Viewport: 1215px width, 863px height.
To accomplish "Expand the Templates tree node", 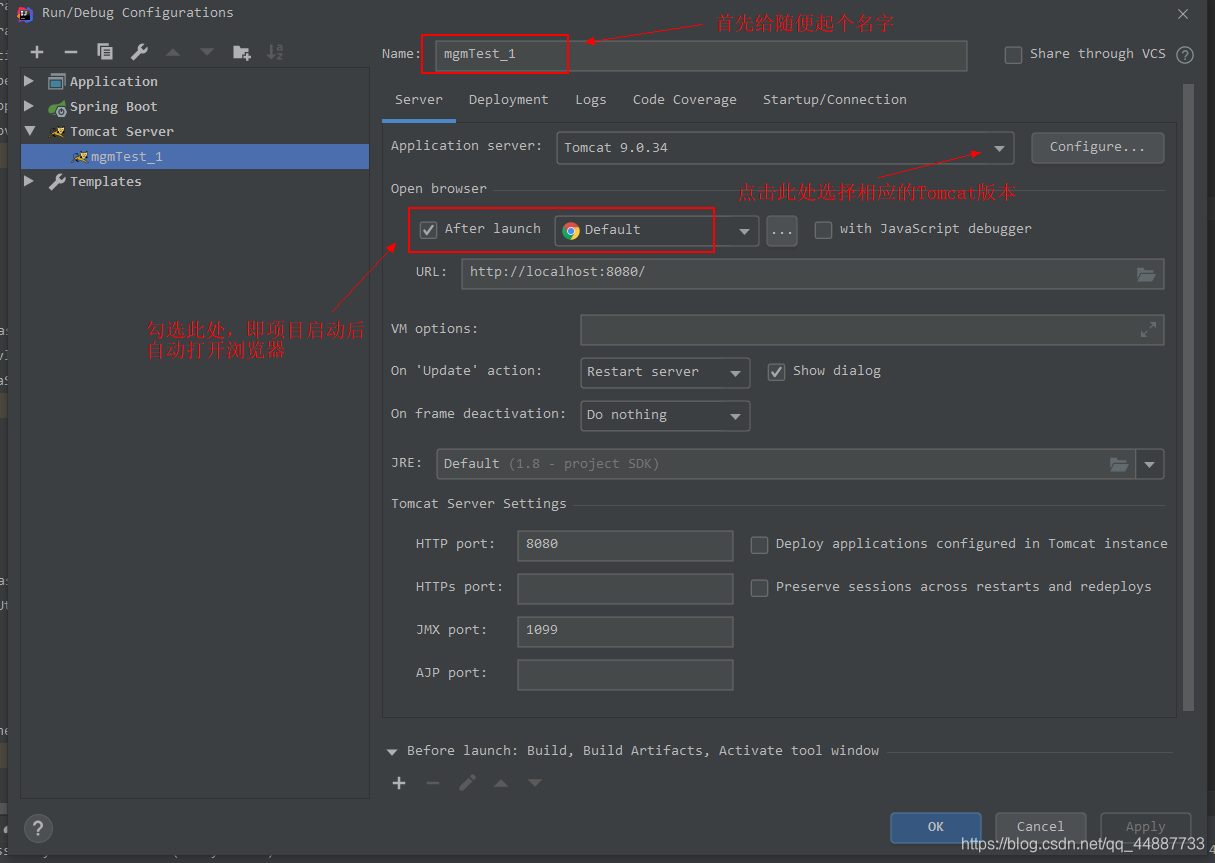I will (29, 181).
